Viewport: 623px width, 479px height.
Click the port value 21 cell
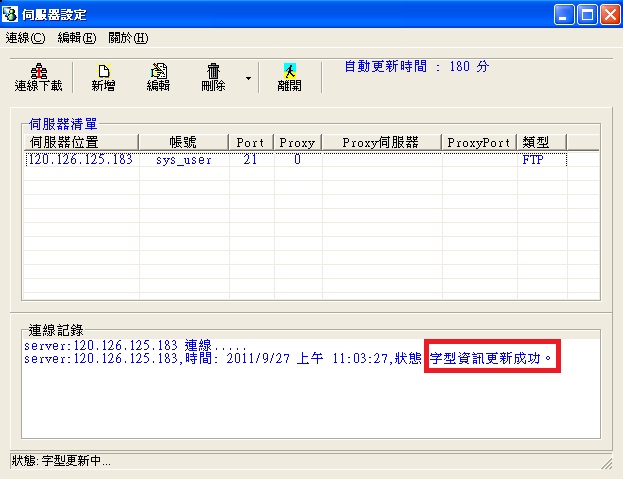pos(250,160)
